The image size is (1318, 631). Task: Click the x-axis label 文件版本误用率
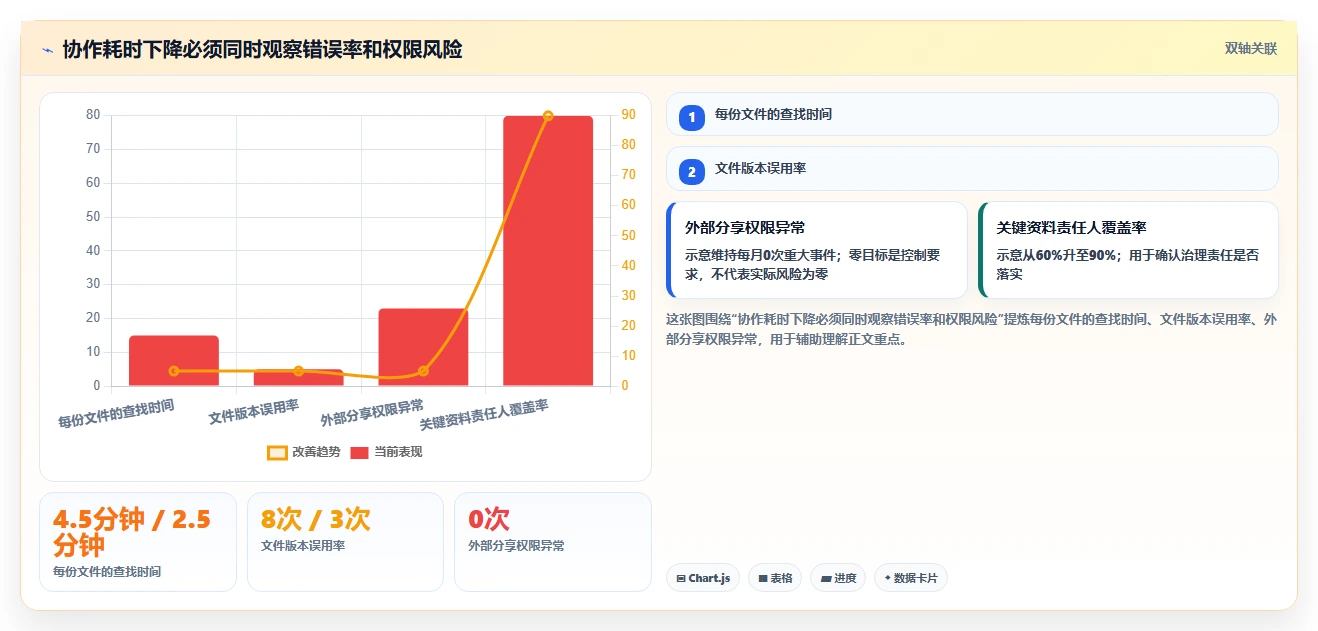254,411
